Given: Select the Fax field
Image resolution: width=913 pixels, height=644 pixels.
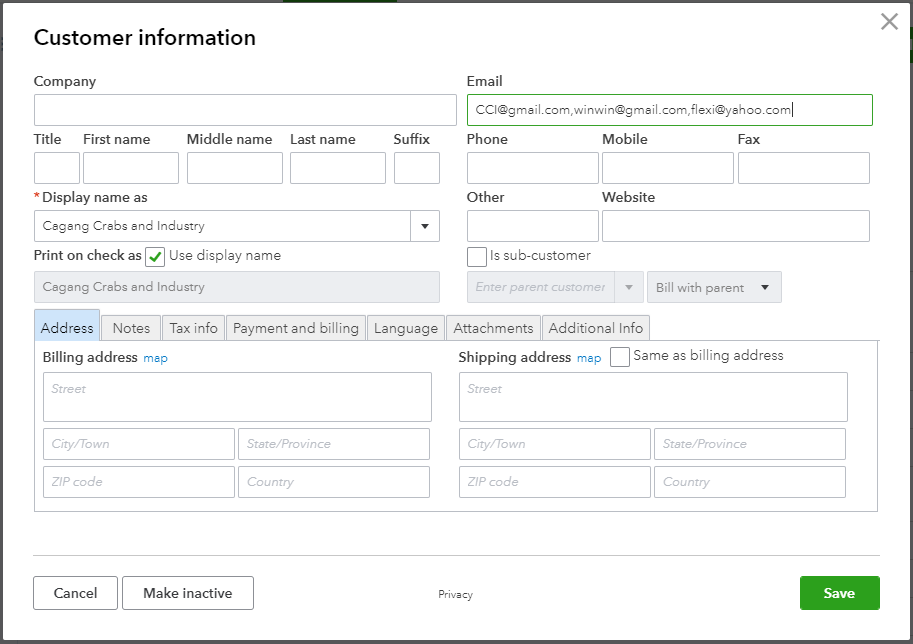Looking at the screenshot, I should (804, 168).
